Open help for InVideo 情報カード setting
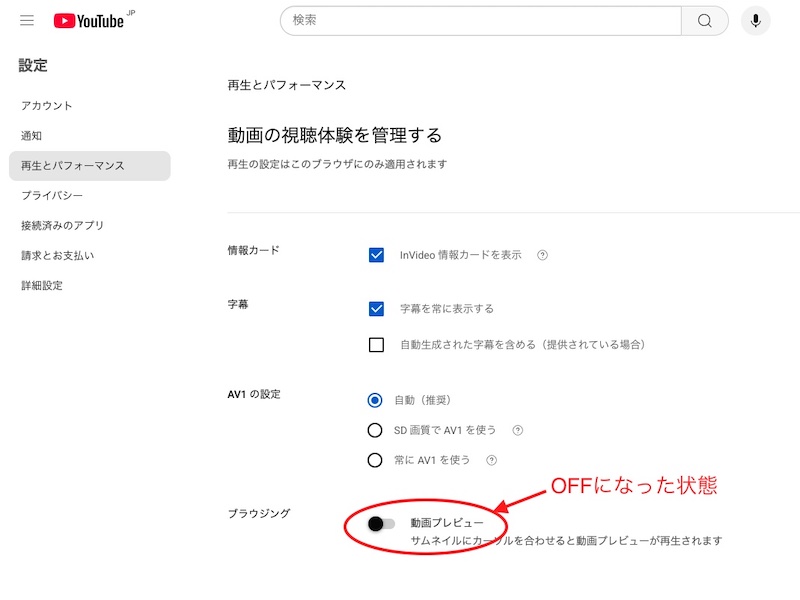800x600 pixels. point(542,254)
